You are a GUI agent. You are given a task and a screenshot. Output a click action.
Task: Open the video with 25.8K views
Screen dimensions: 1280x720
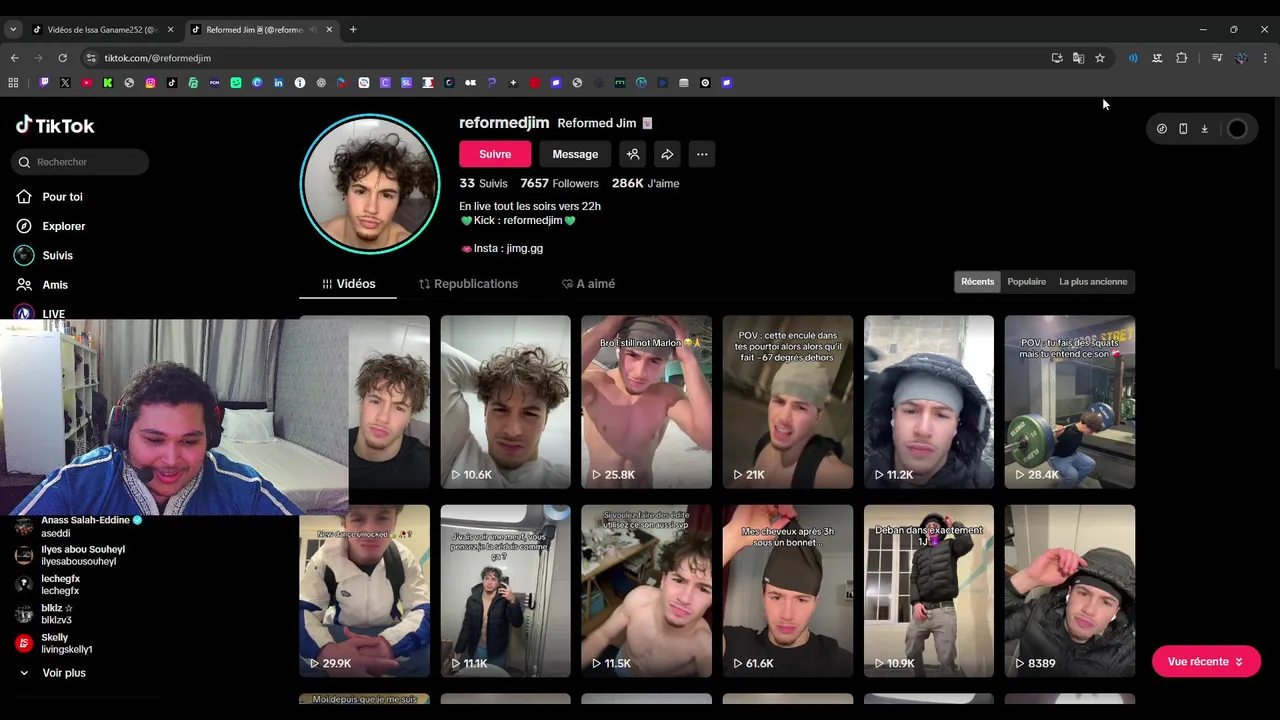pos(647,402)
